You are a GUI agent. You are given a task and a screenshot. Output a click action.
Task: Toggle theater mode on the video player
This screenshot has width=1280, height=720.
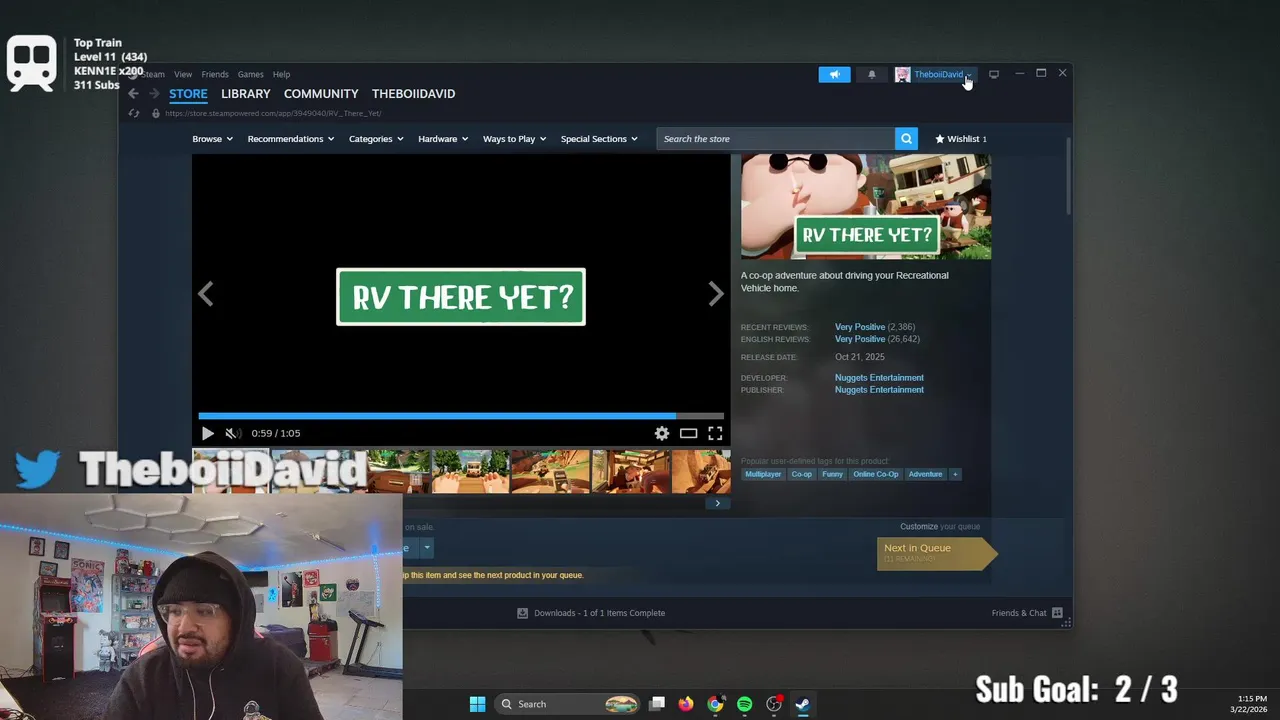[x=688, y=433]
